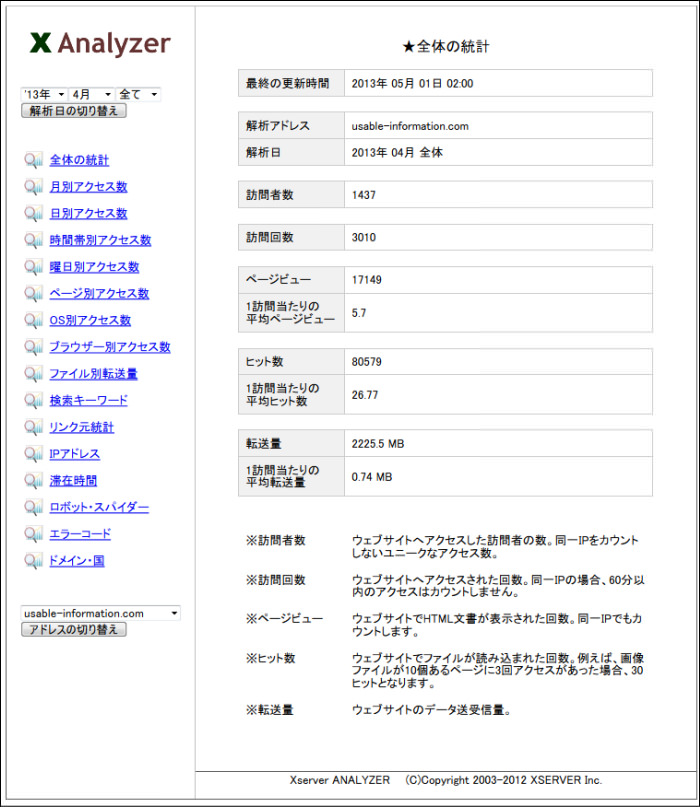Click the ※ページビュー note label
Viewport: 700px width, 807px height.
(x=284, y=619)
